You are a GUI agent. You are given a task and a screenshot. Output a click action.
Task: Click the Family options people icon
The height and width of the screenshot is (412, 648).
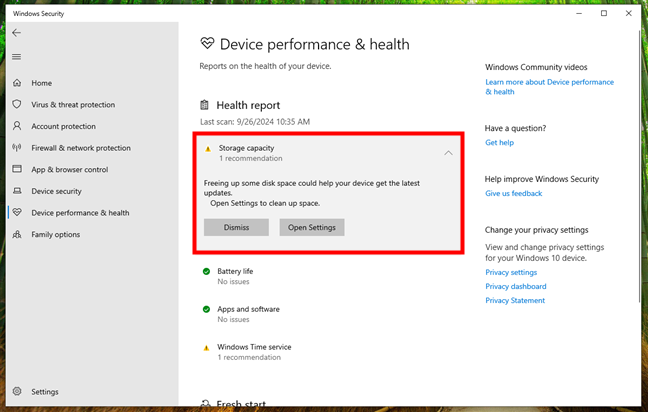[17, 234]
